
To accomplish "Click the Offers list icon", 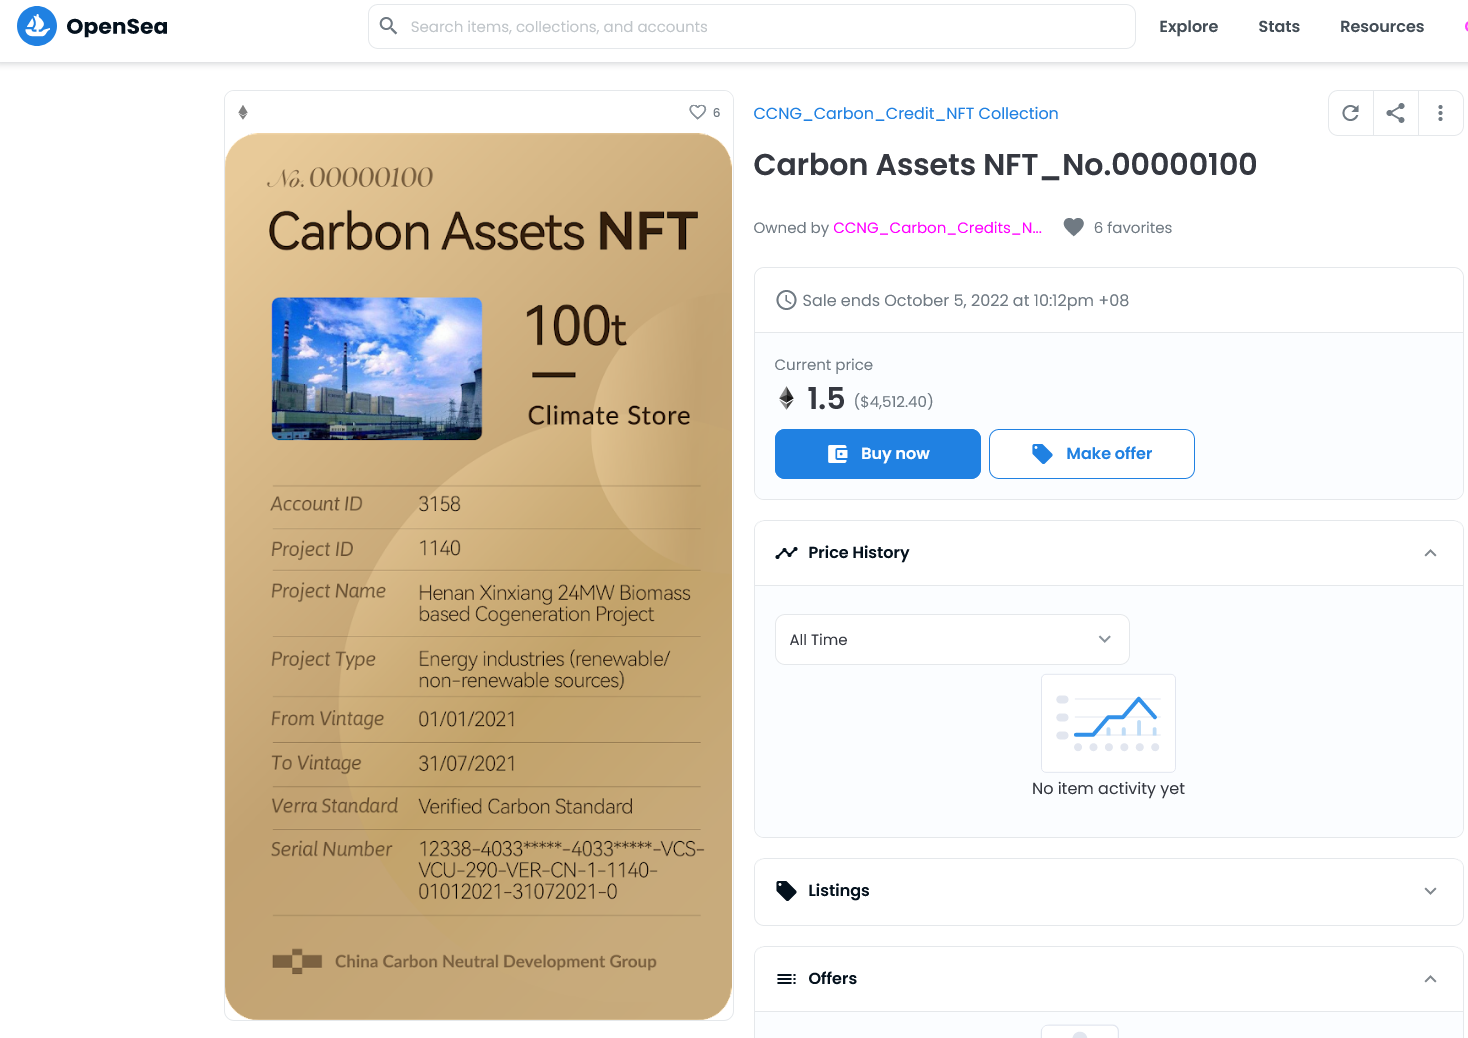I will pos(787,978).
